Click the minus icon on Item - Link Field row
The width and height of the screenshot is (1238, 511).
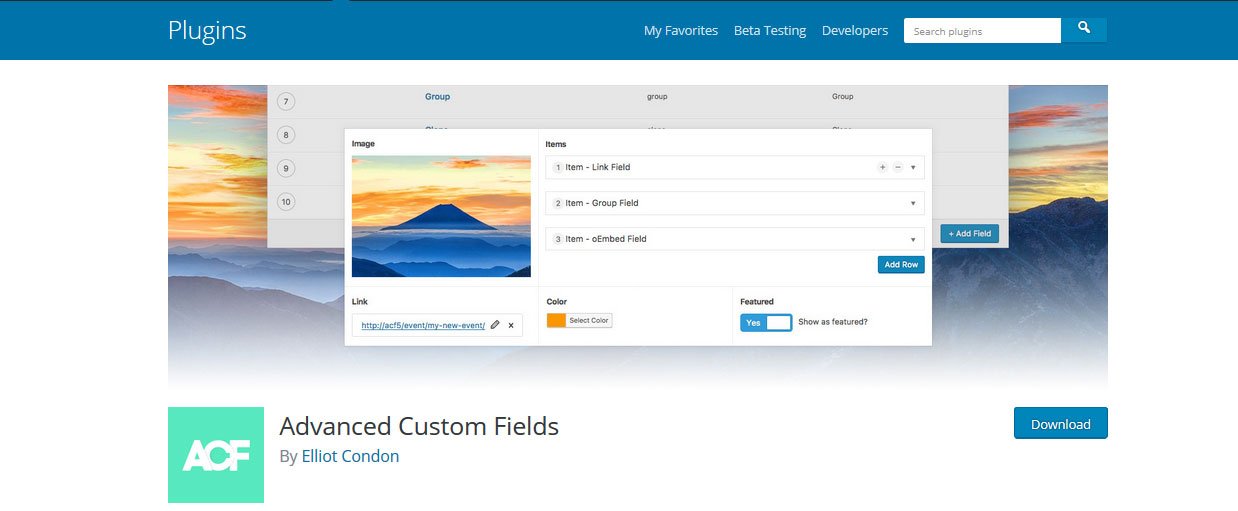coord(897,168)
